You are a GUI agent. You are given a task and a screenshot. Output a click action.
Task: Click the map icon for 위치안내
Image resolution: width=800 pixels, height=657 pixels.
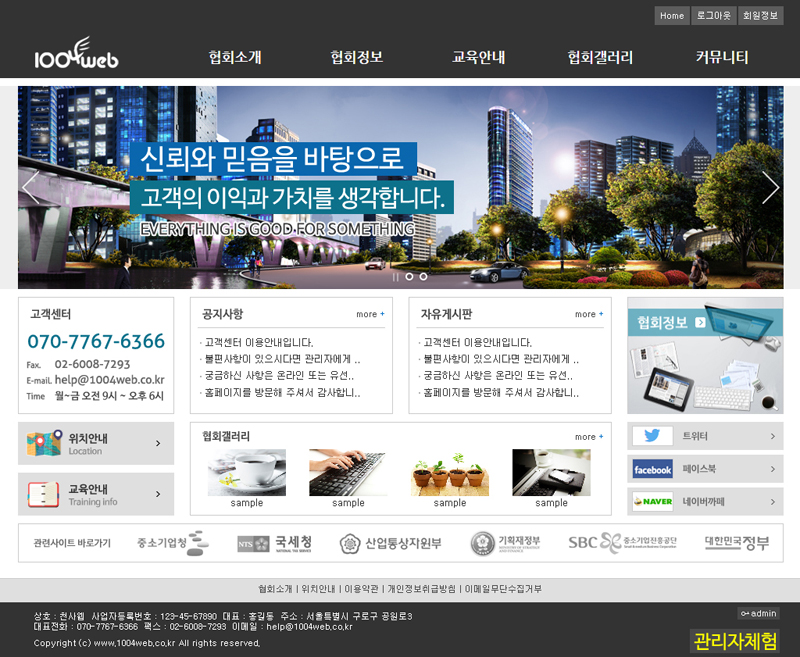(45, 443)
